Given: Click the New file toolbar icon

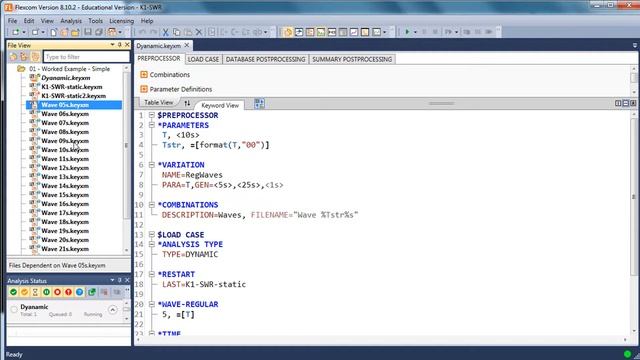Looking at the screenshot, I should (x=54, y=32).
